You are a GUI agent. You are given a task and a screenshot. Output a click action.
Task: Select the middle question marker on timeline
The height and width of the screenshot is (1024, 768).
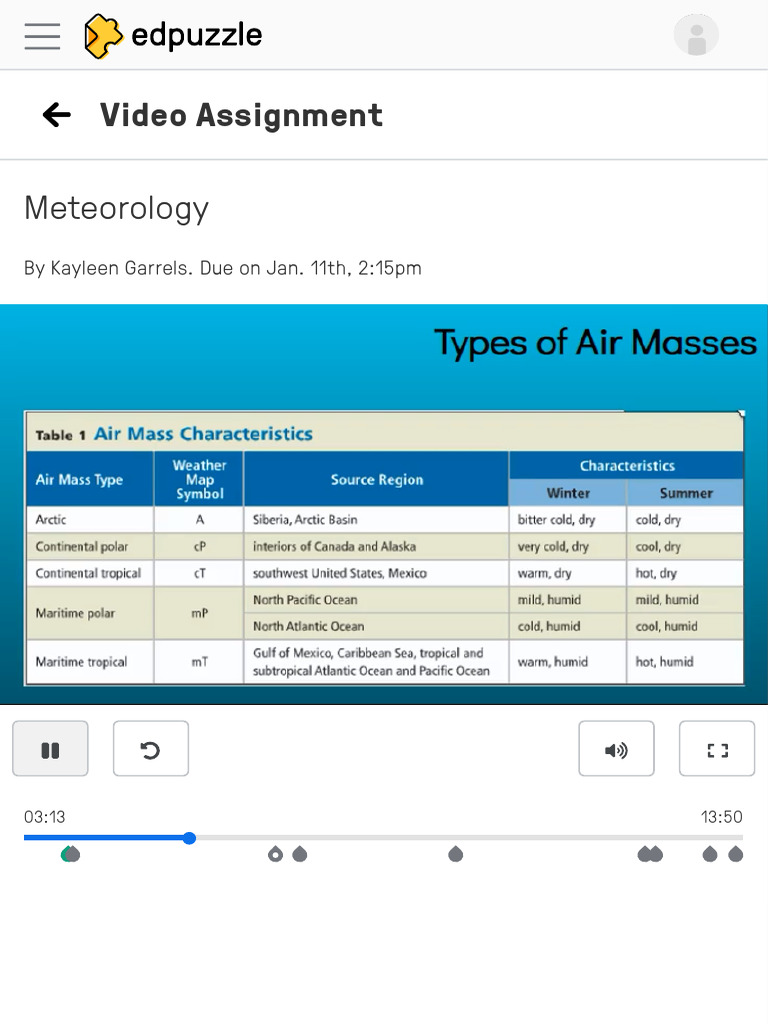(456, 854)
